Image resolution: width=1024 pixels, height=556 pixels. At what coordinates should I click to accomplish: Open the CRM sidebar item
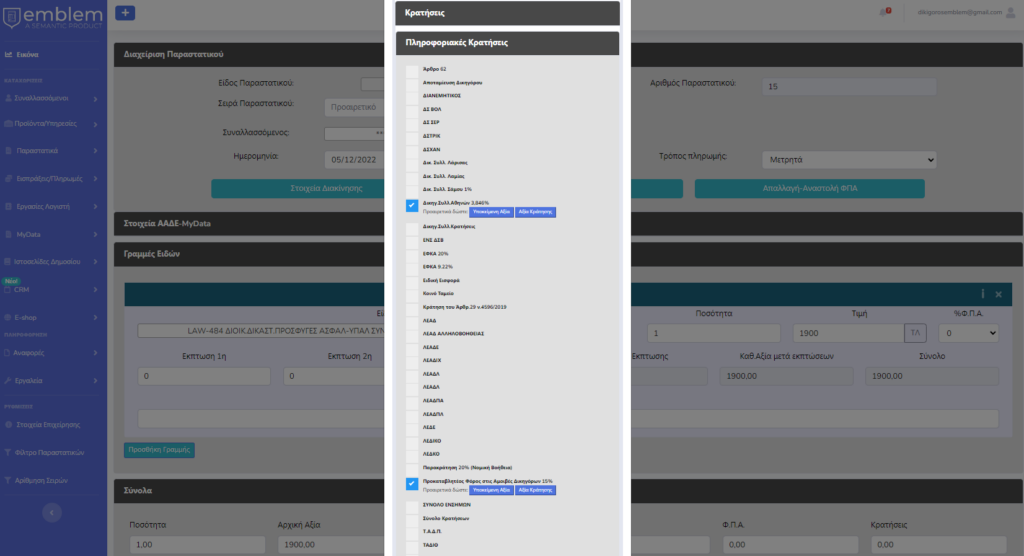coord(52,290)
